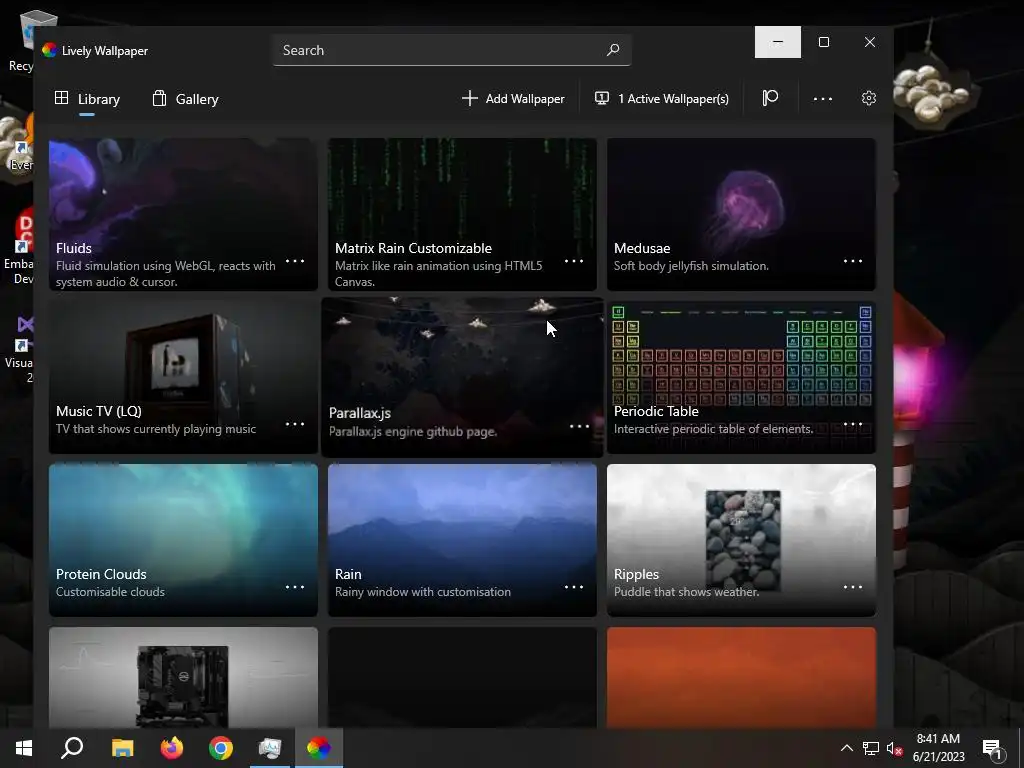Click the Add Wallpaper button

pyautogui.click(x=513, y=99)
